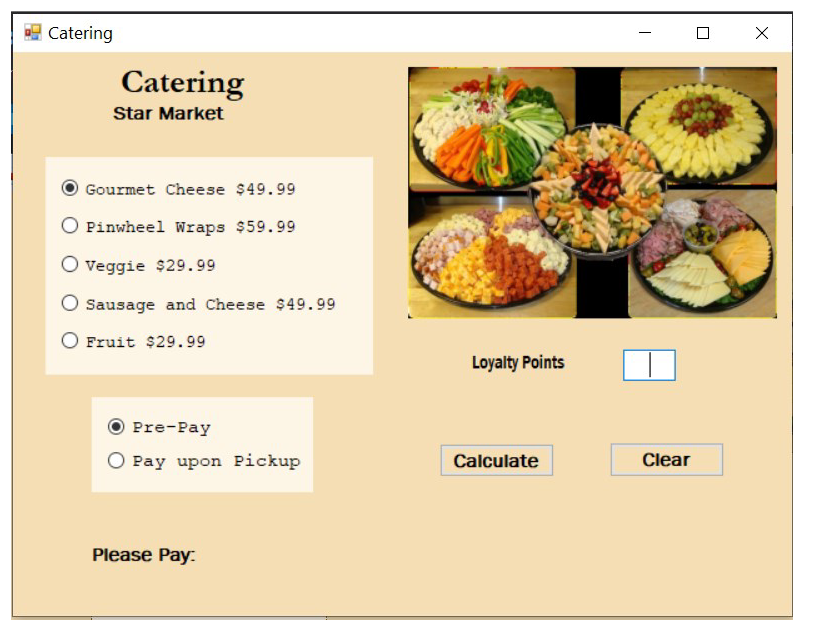Choose Pinwheel Wraps $59.99 radio button
Screen dimensions: 819x642
pyautogui.click(x=179, y=227)
